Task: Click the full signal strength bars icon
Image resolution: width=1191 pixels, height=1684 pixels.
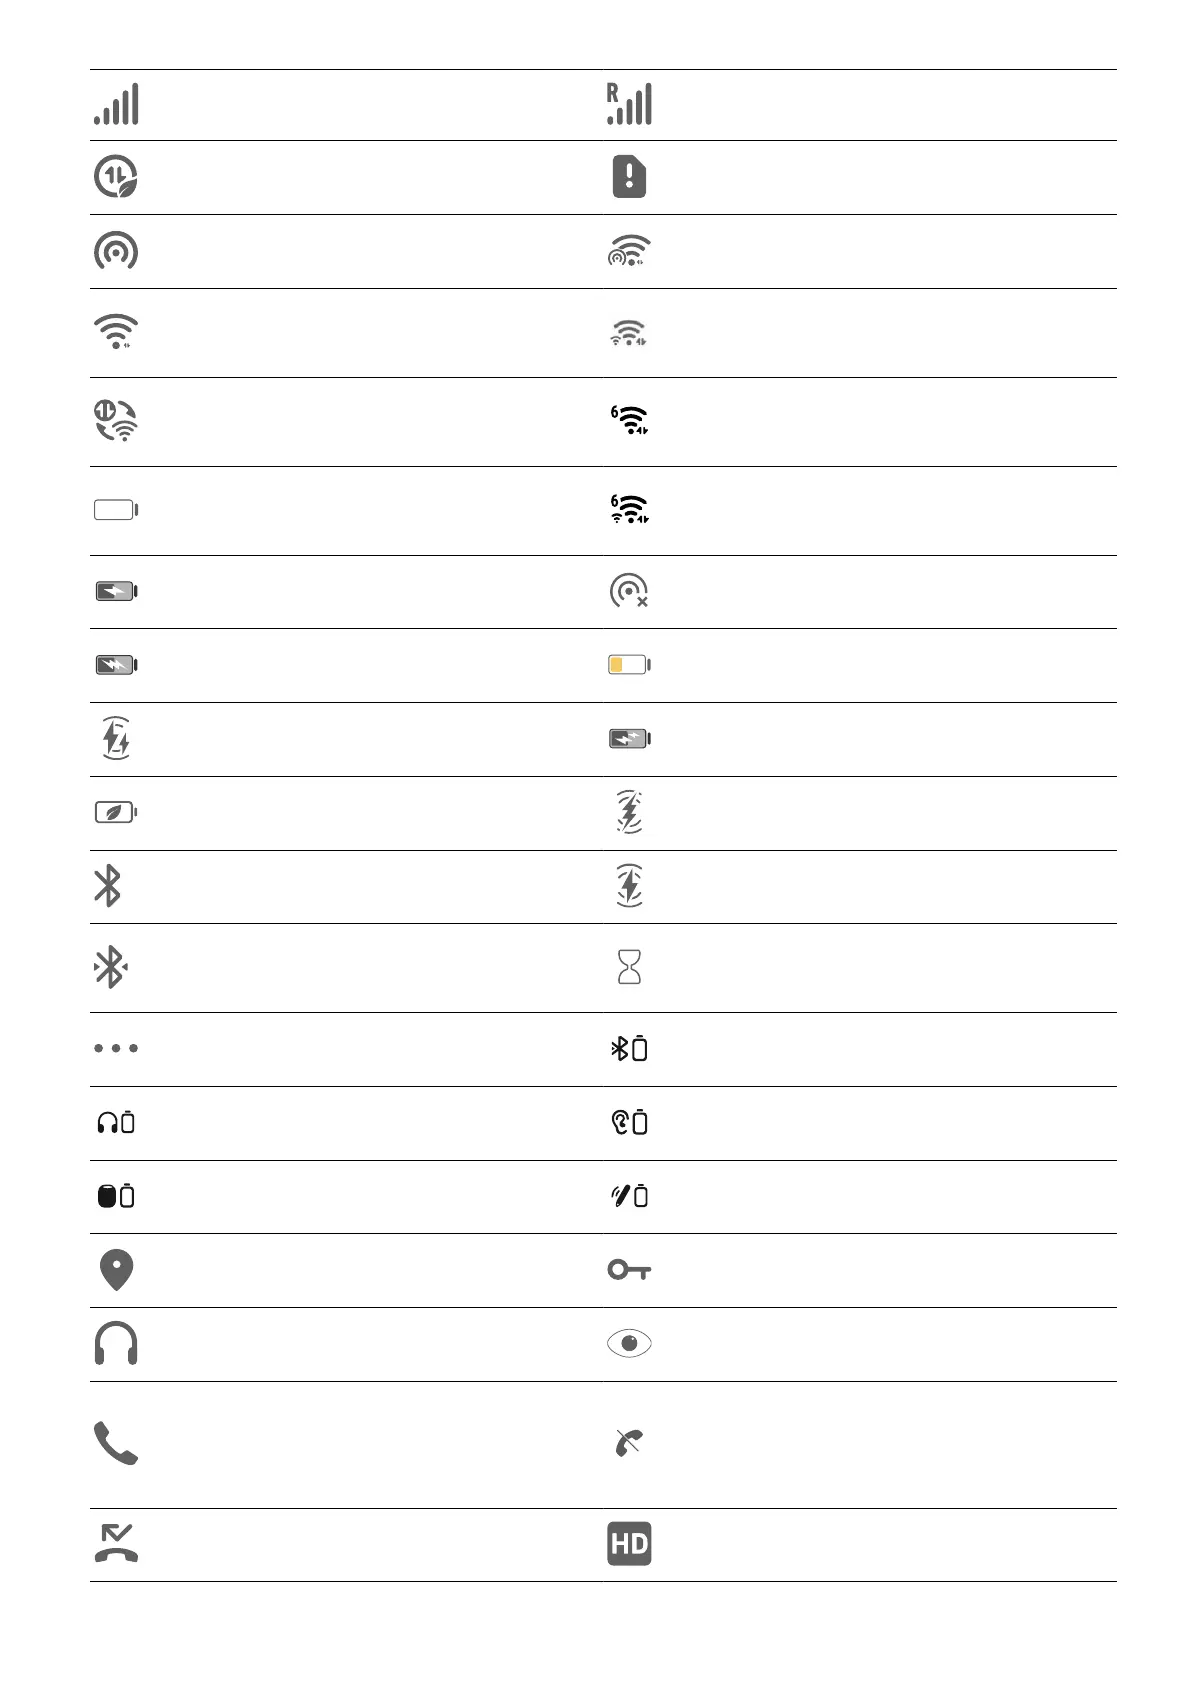Action: (116, 104)
